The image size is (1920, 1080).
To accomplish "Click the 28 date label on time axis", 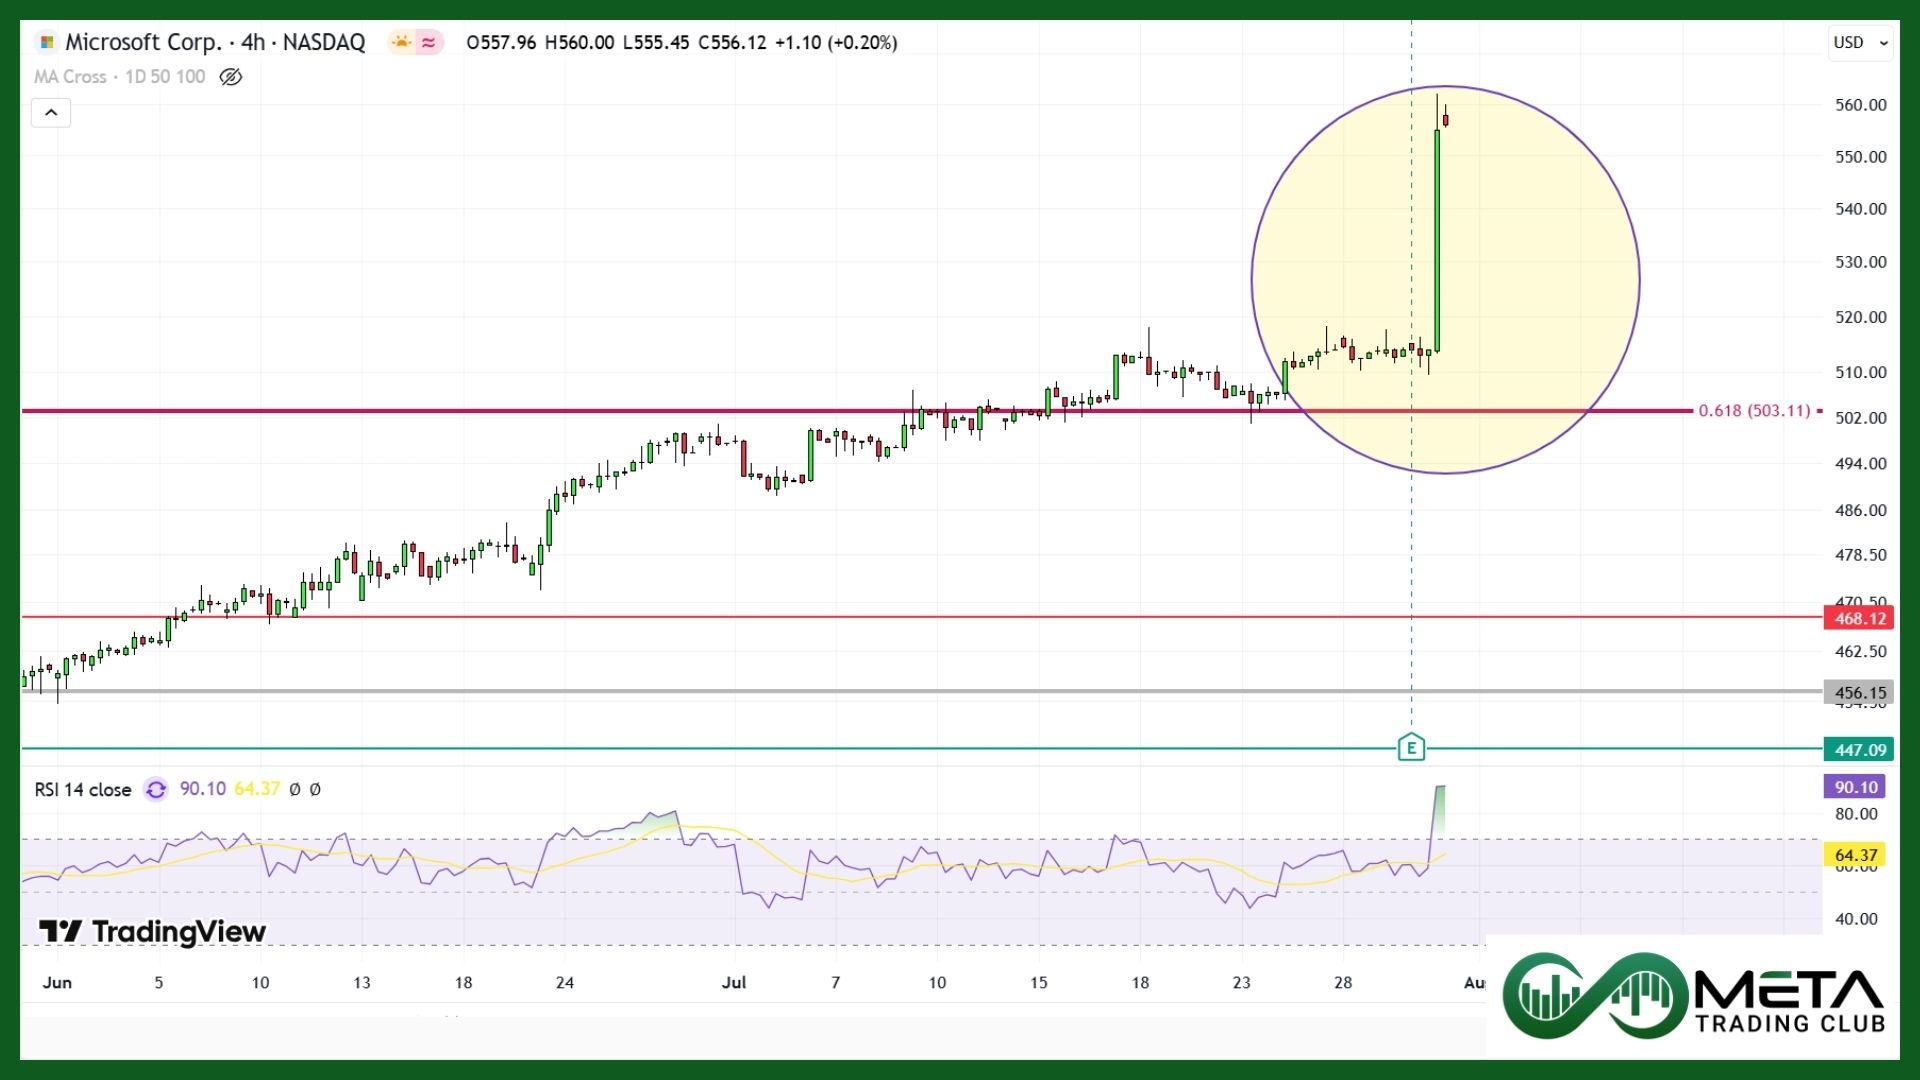I will coord(1343,982).
